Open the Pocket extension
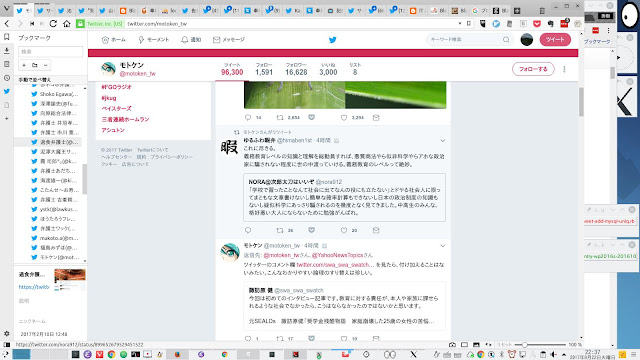Viewport: 640px width, 360px height. (x=537, y=24)
